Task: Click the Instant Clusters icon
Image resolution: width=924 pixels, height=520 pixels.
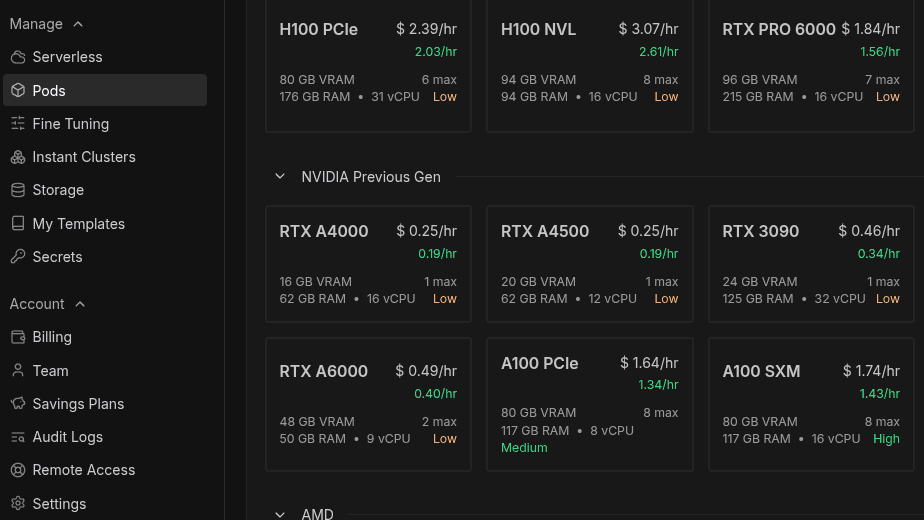Action: point(18,157)
